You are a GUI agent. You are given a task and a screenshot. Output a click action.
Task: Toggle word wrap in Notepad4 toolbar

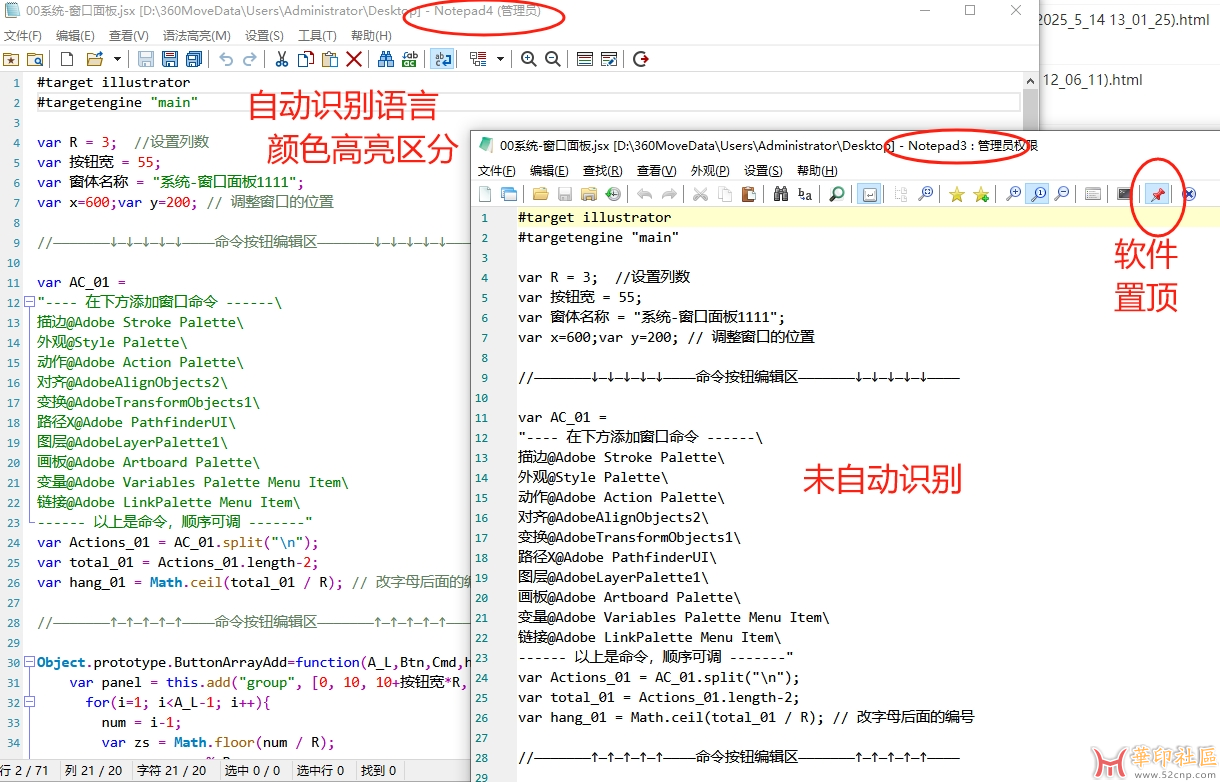pyautogui.click(x=443, y=59)
